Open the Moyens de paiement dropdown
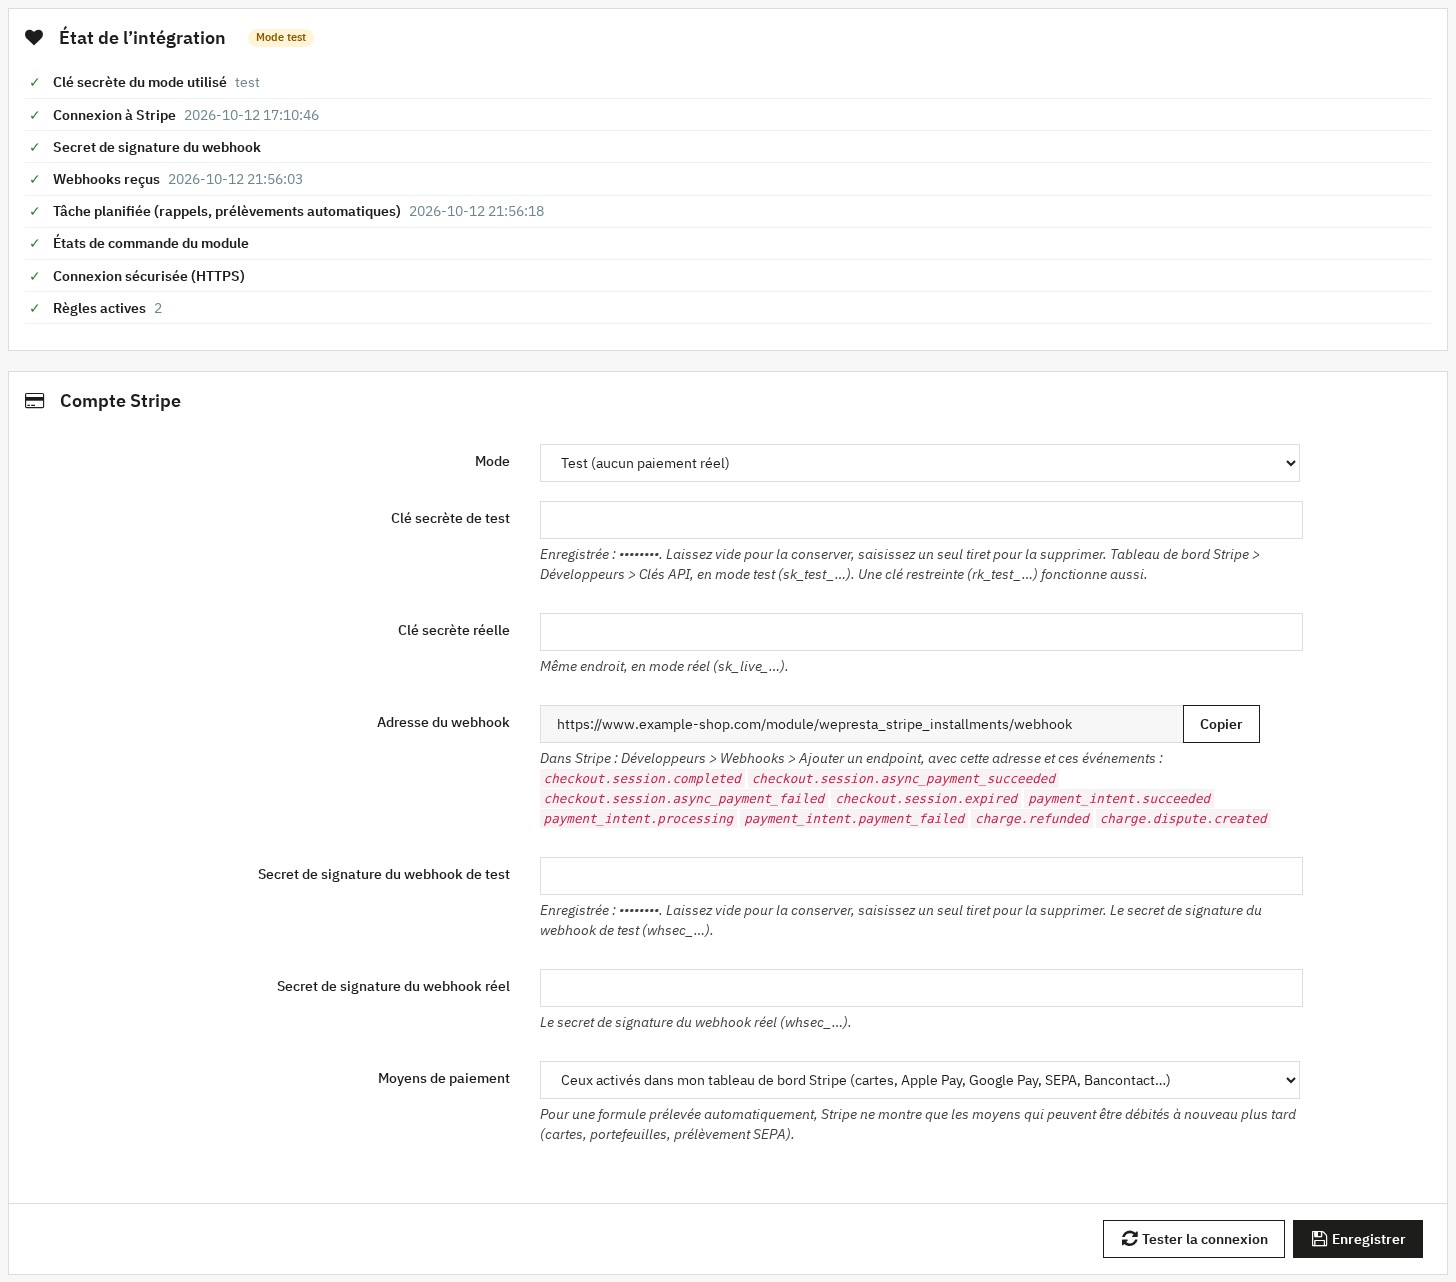The width and height of the screenshot is (1456, 1282). coord(919,1080)
